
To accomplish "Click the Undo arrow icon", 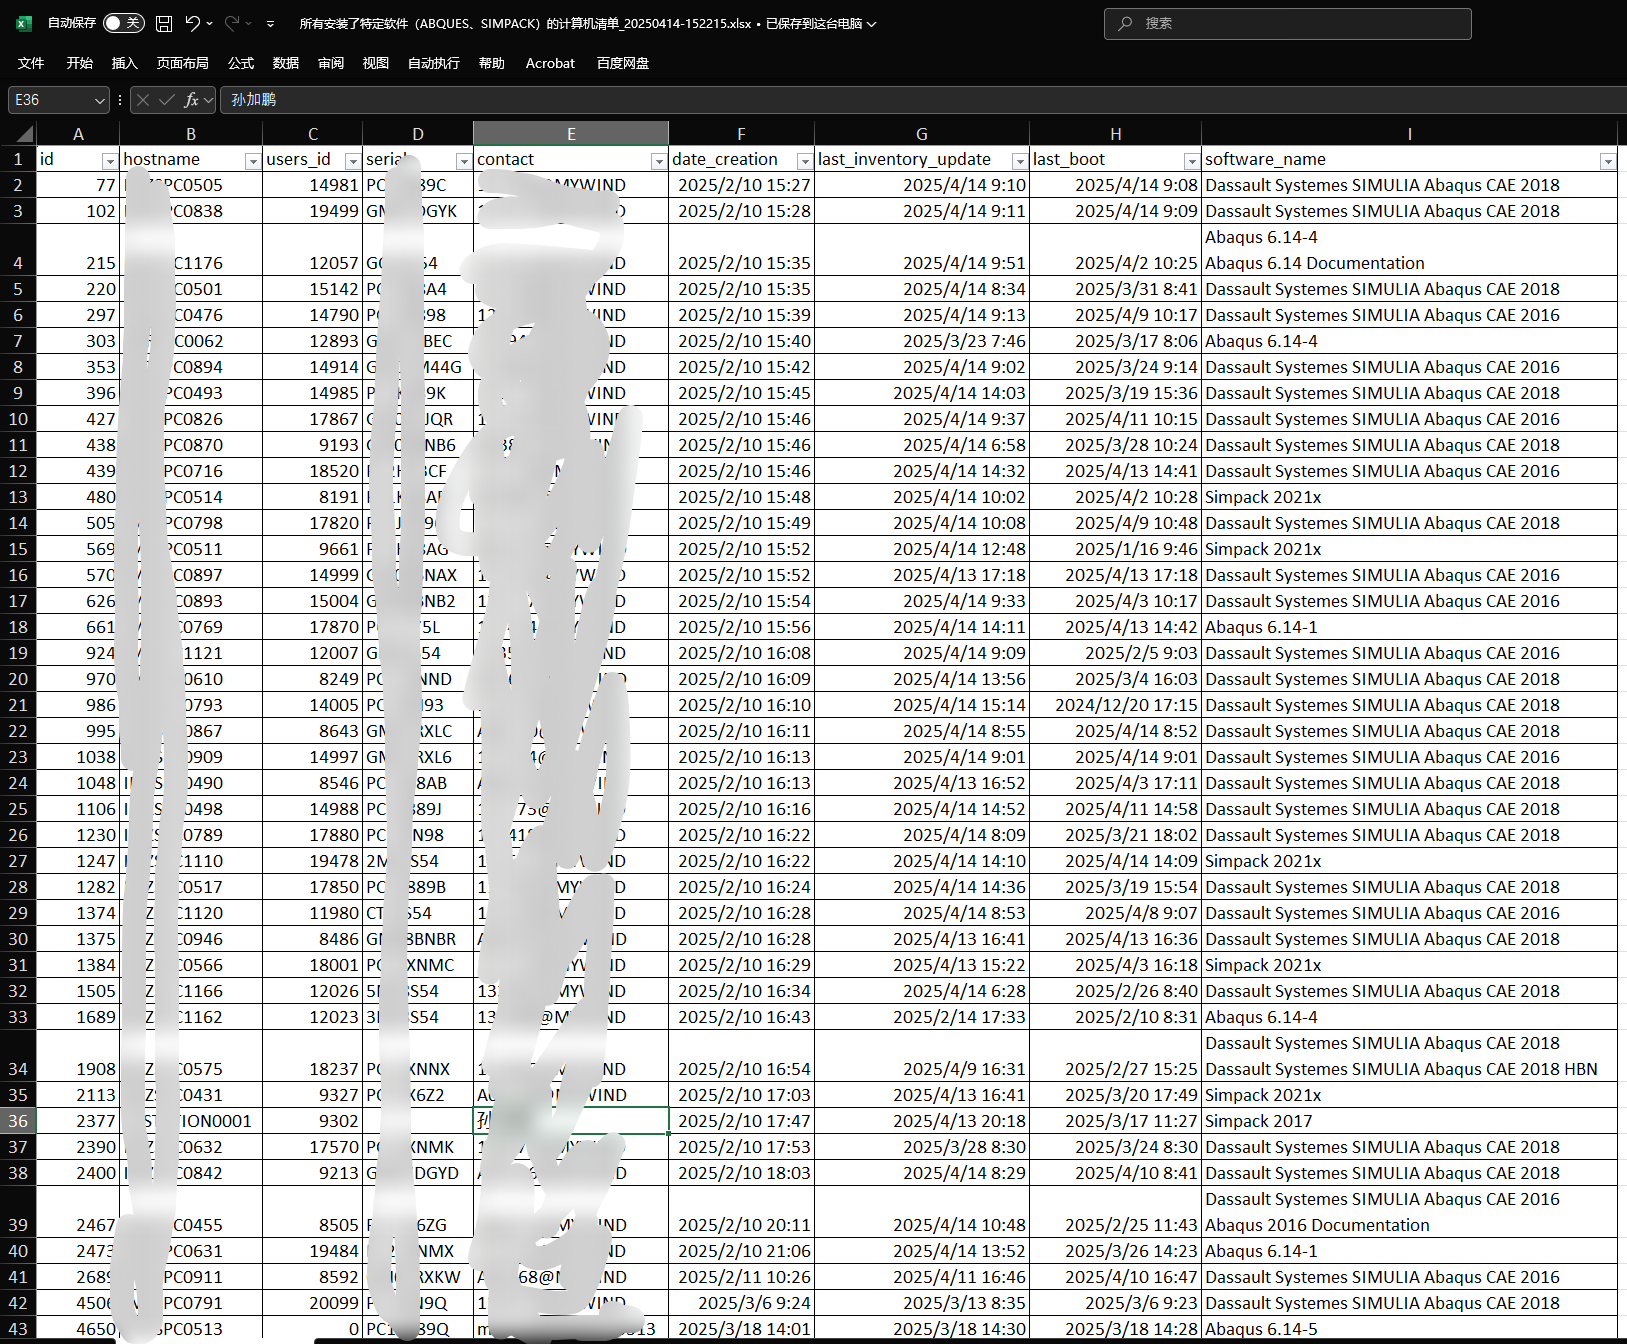I will point(193,23).
